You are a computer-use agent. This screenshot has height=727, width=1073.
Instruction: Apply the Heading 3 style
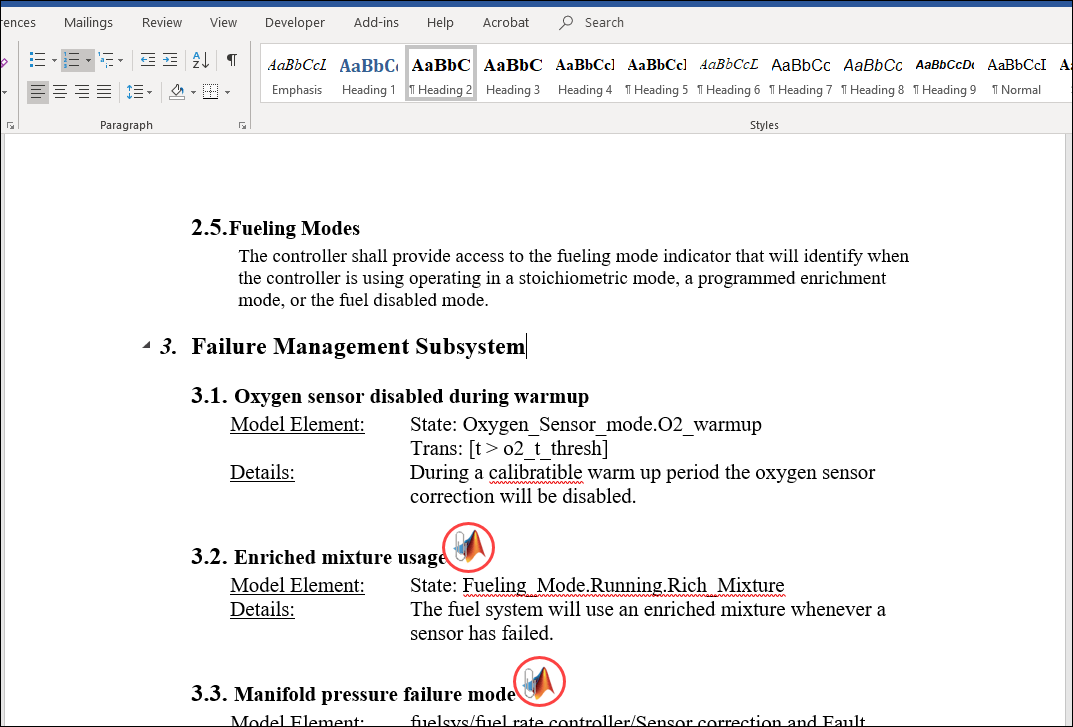[x=513, y=72]
